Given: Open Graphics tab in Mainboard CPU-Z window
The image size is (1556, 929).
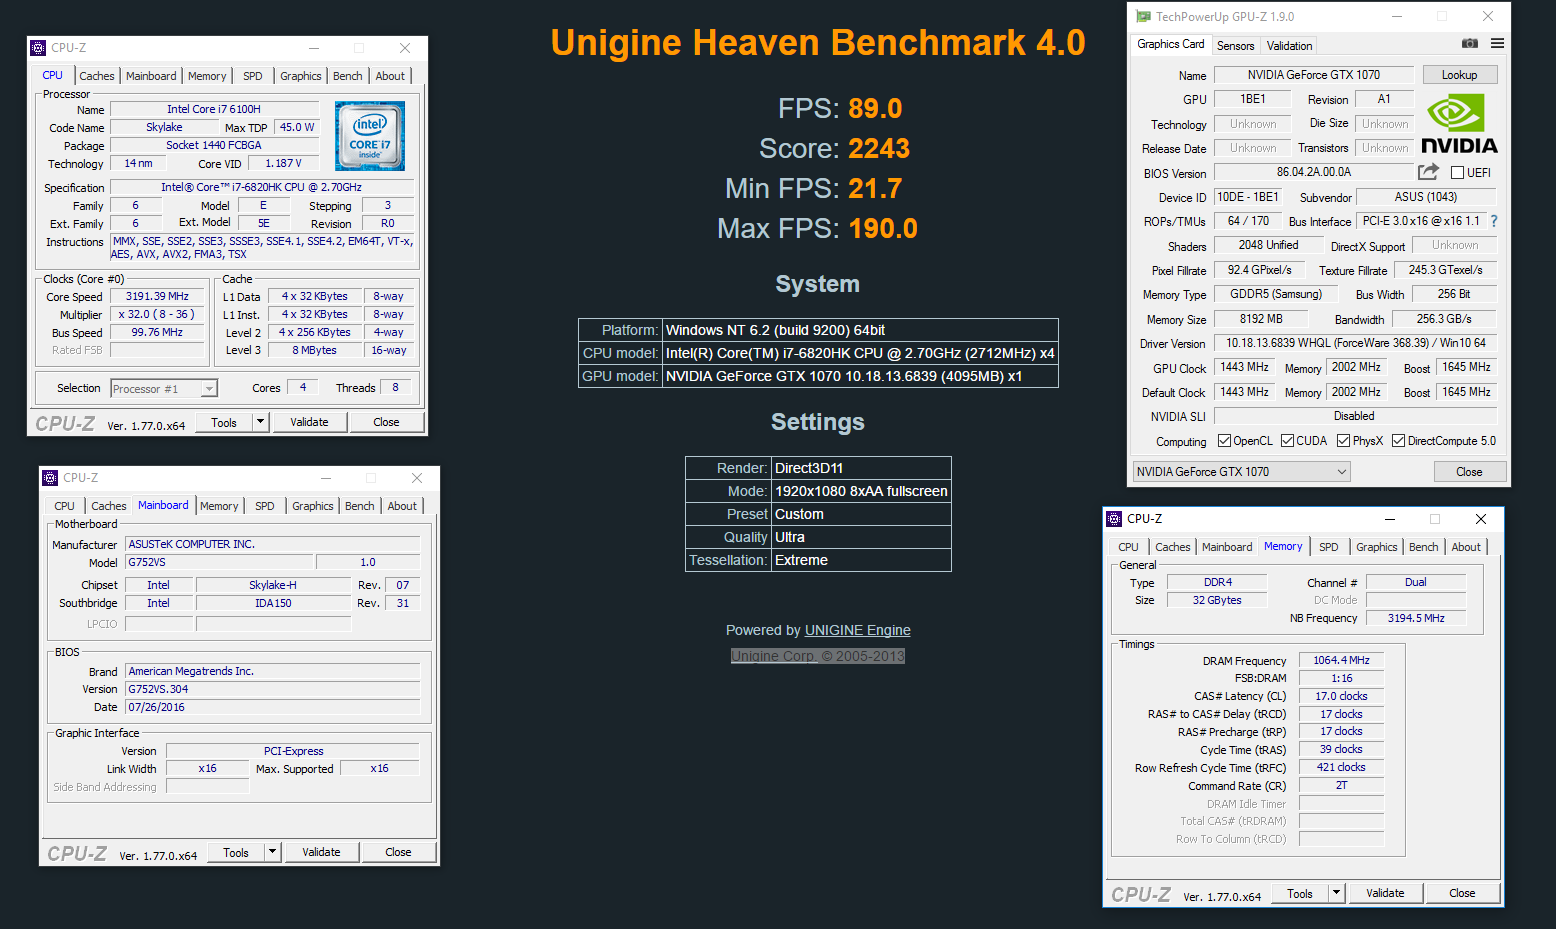Looking at the screenshot, I should pos(313,506).
